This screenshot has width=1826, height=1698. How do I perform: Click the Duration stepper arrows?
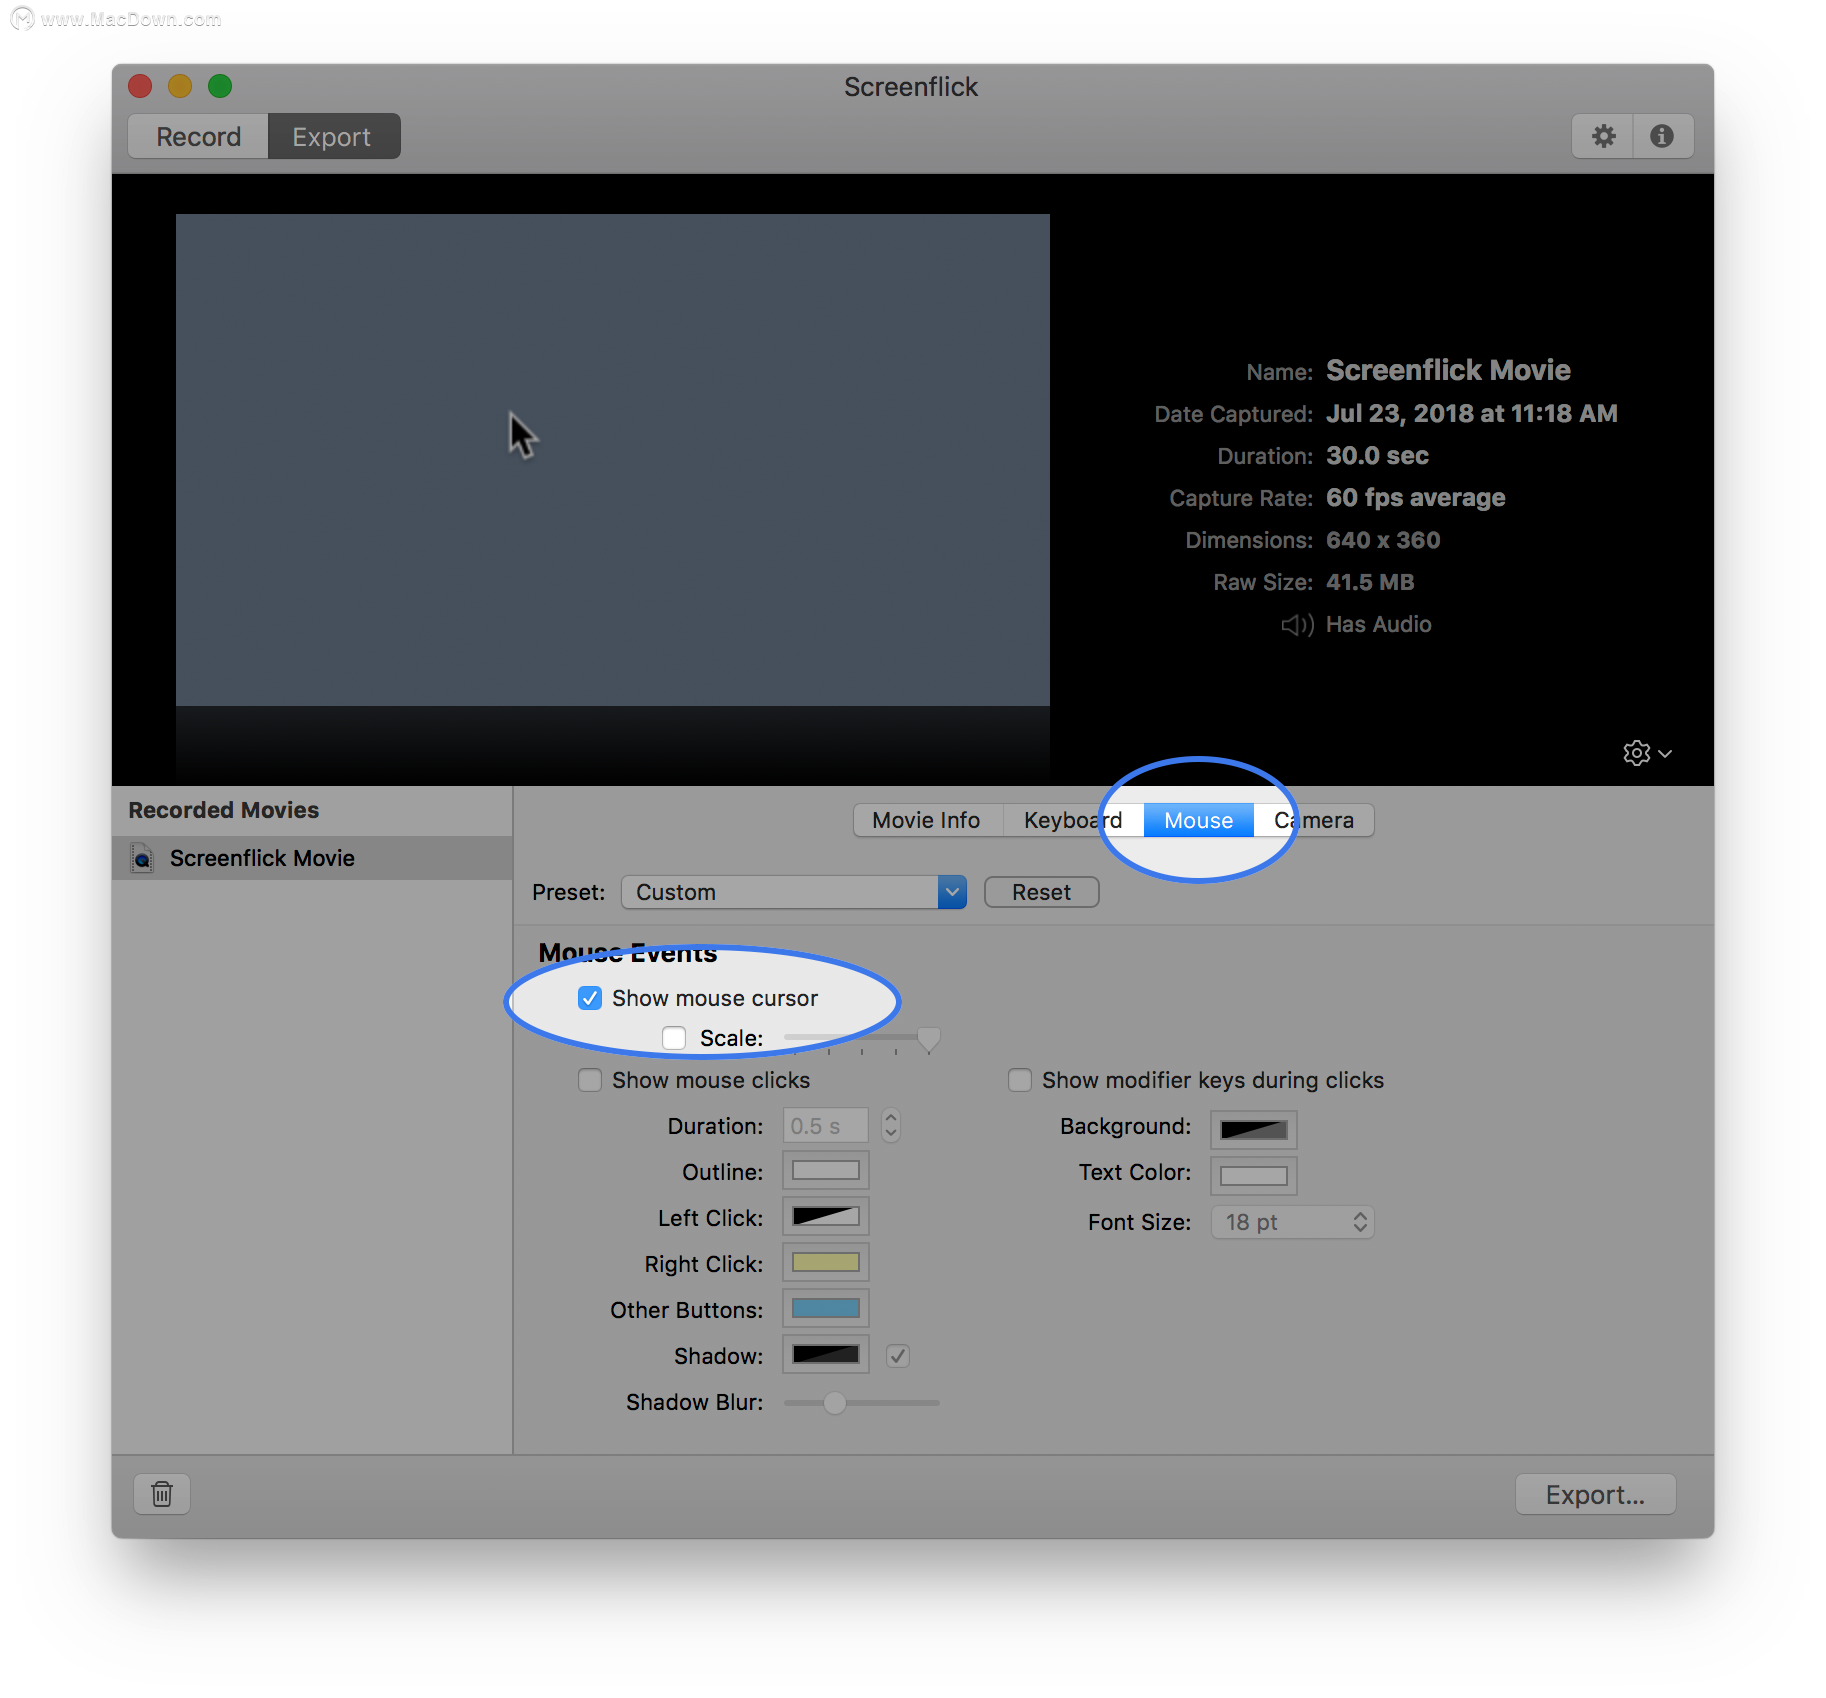pos(890,1126)
